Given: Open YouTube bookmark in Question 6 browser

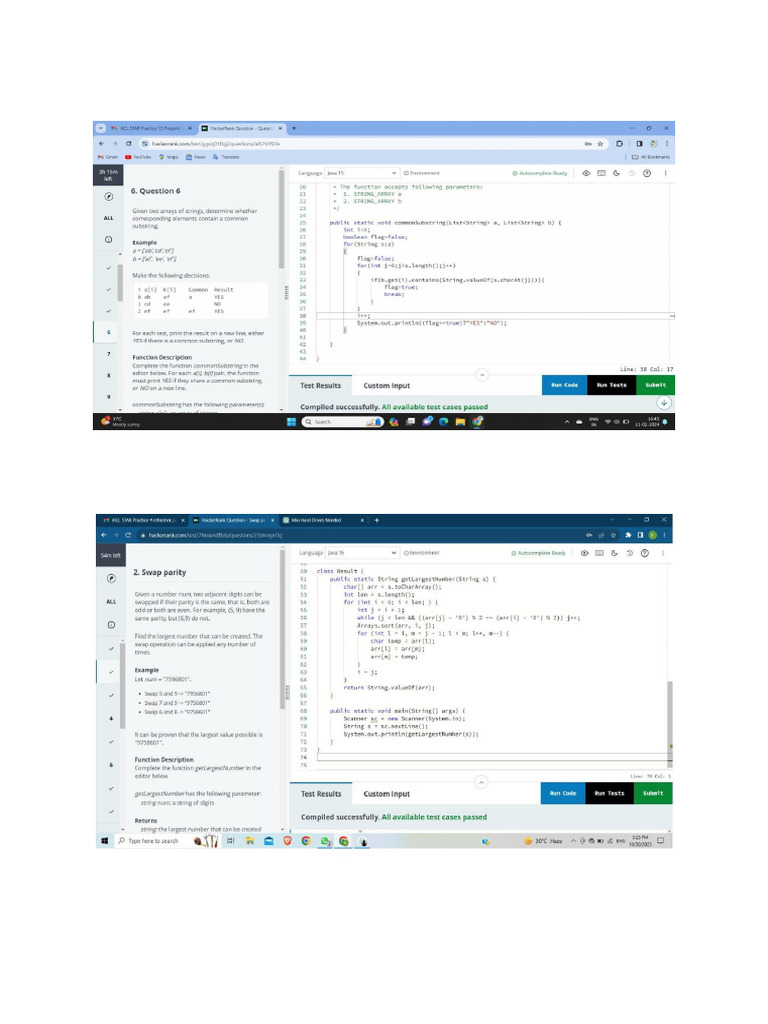Looking at the screenshot, I should point(138,157).
